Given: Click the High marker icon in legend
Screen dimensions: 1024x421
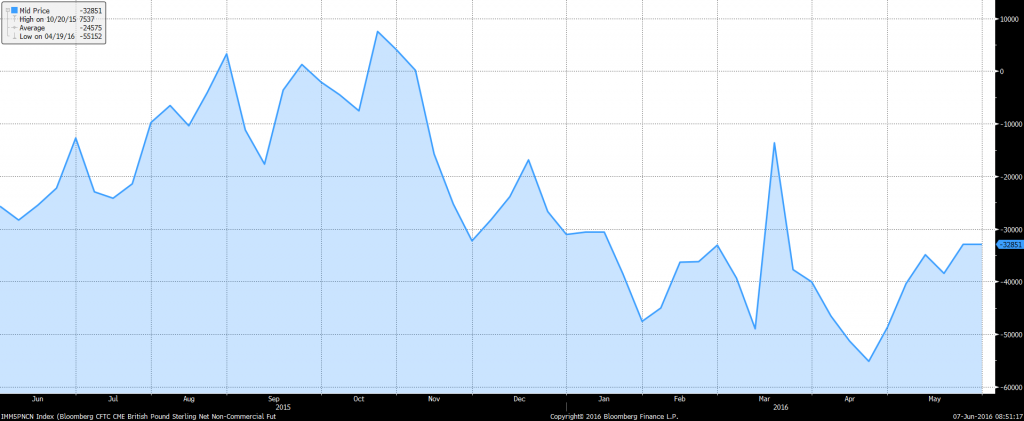Looking at the screenshot, I should [x=14, y=20].
